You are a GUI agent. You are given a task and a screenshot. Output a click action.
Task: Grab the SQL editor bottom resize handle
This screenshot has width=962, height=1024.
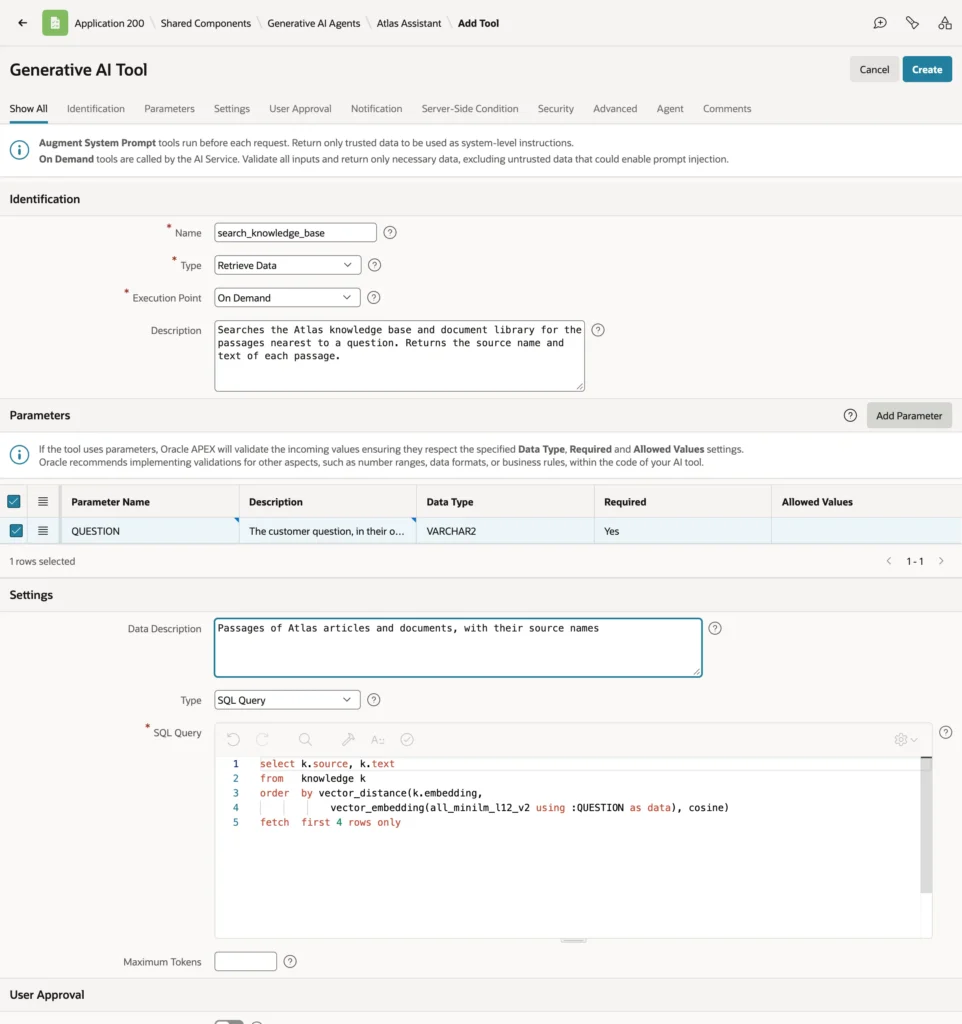click(x=573, y=940)
